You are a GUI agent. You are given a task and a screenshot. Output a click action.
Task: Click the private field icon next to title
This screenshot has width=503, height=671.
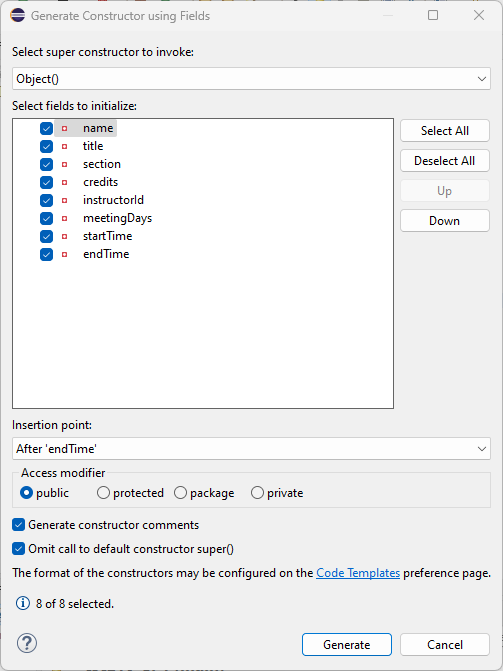coord(65,146)
